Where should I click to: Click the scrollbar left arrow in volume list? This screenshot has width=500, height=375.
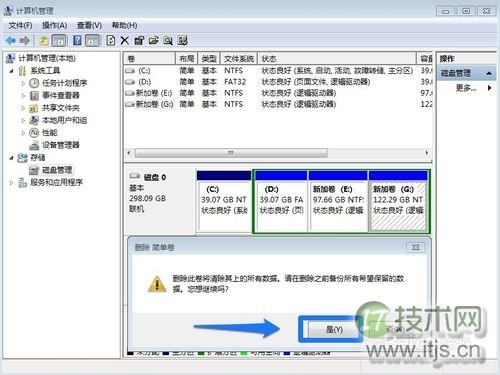click(x=129, y=153)
